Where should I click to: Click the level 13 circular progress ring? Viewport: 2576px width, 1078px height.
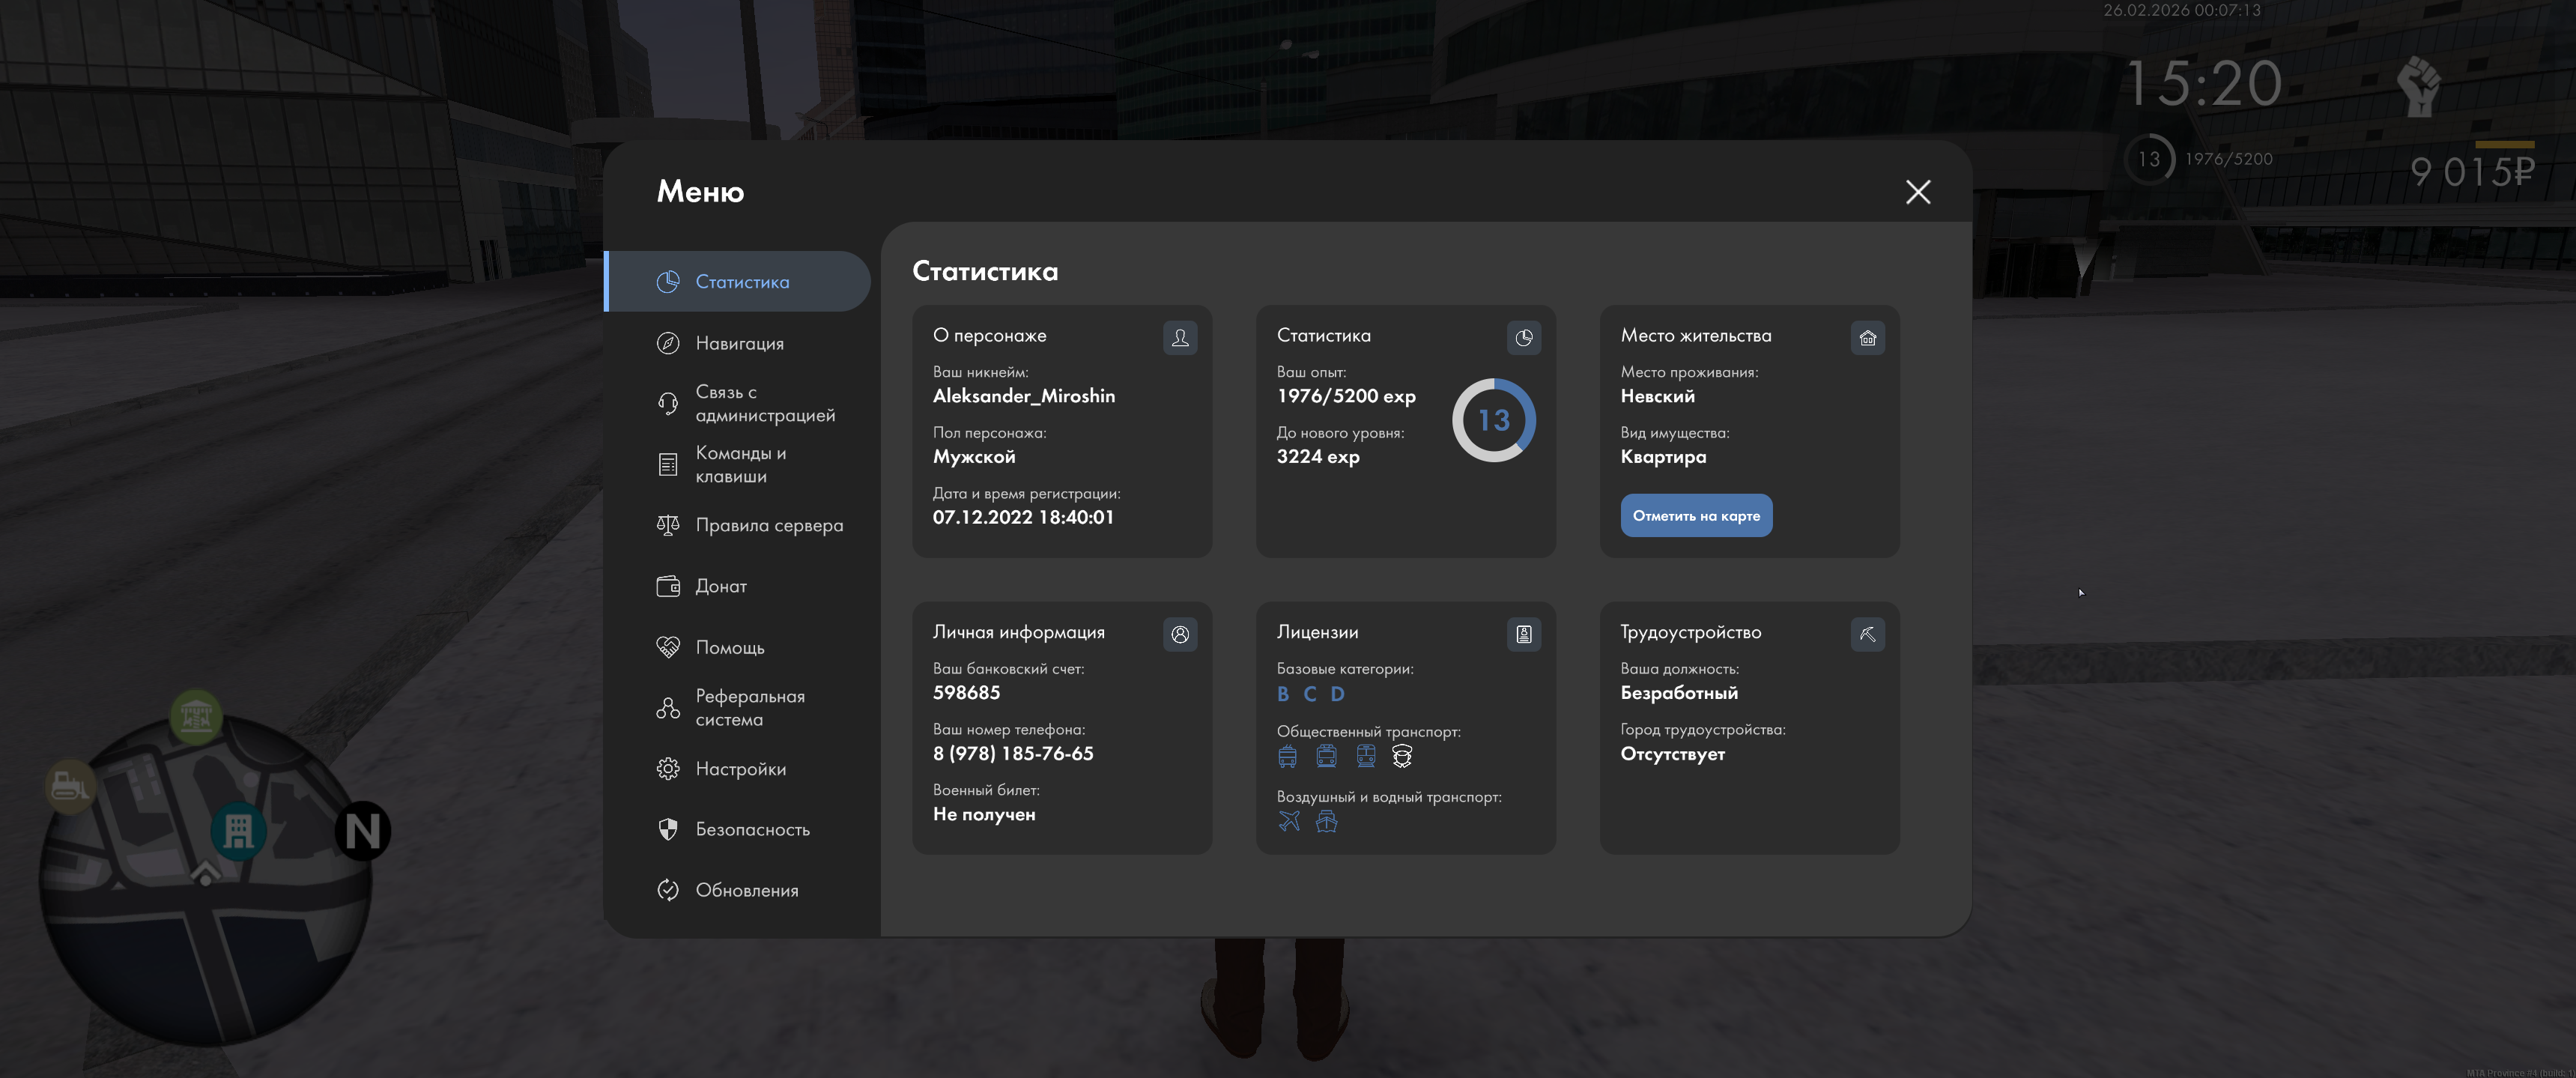point(1493,420)
